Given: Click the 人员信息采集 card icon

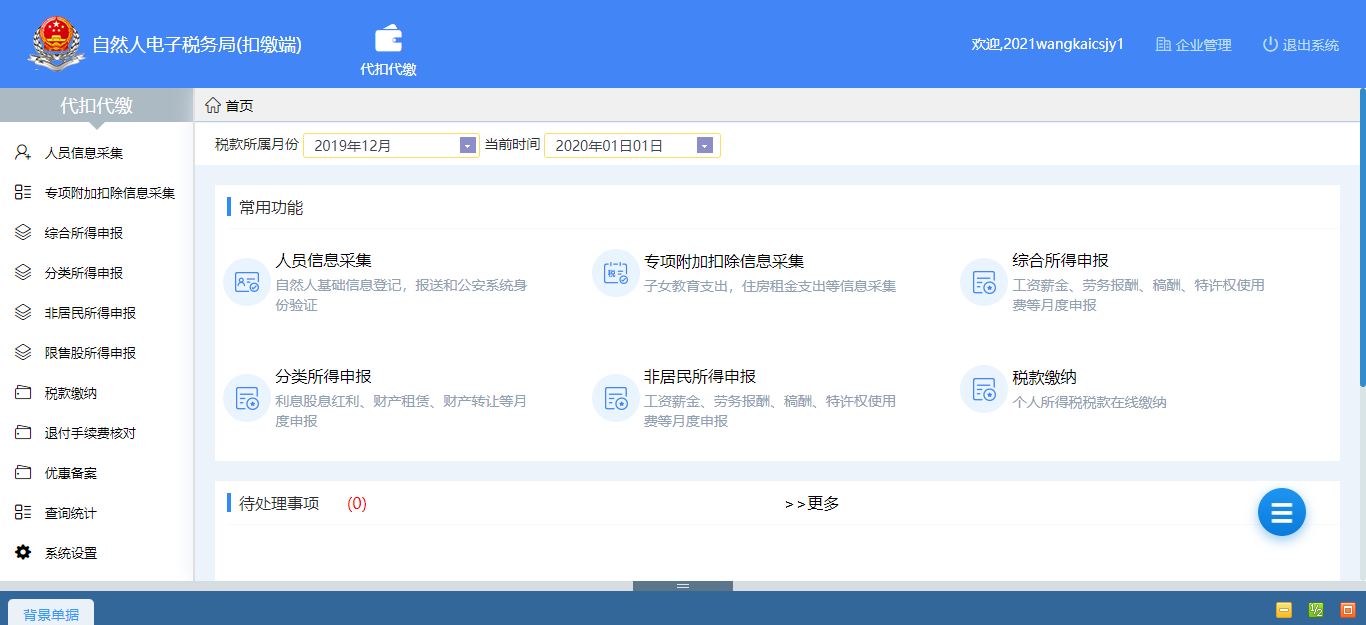Looking at the screenshot, I should pos(246,281).
